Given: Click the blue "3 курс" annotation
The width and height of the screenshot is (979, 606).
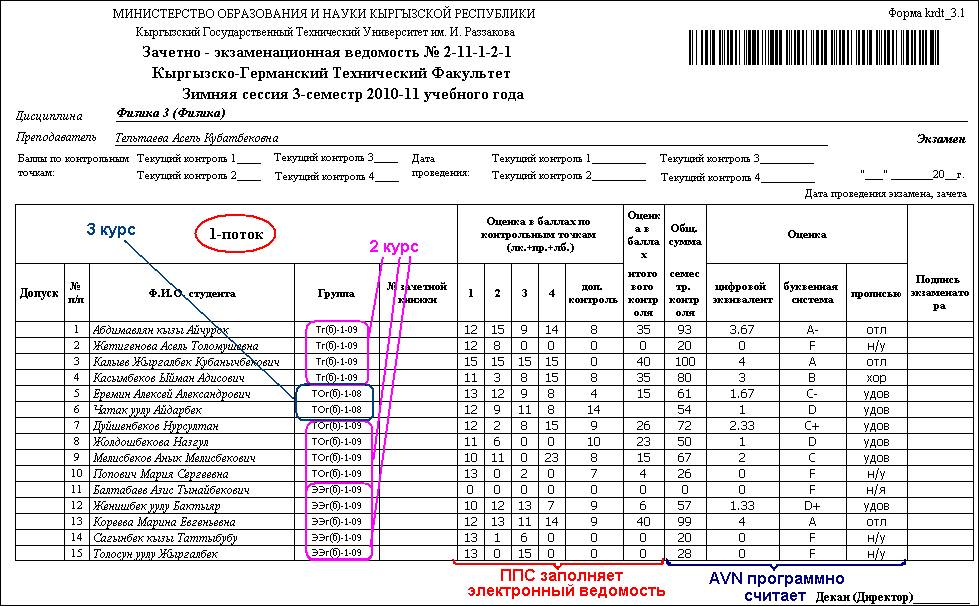Looking at the screenshot, I should 110,230.
